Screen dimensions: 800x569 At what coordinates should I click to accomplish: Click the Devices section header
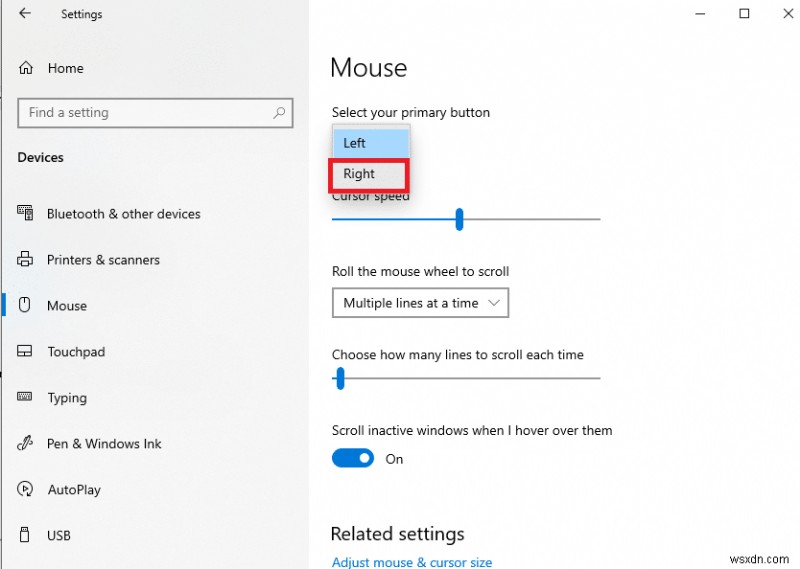[x=40, y=157]
